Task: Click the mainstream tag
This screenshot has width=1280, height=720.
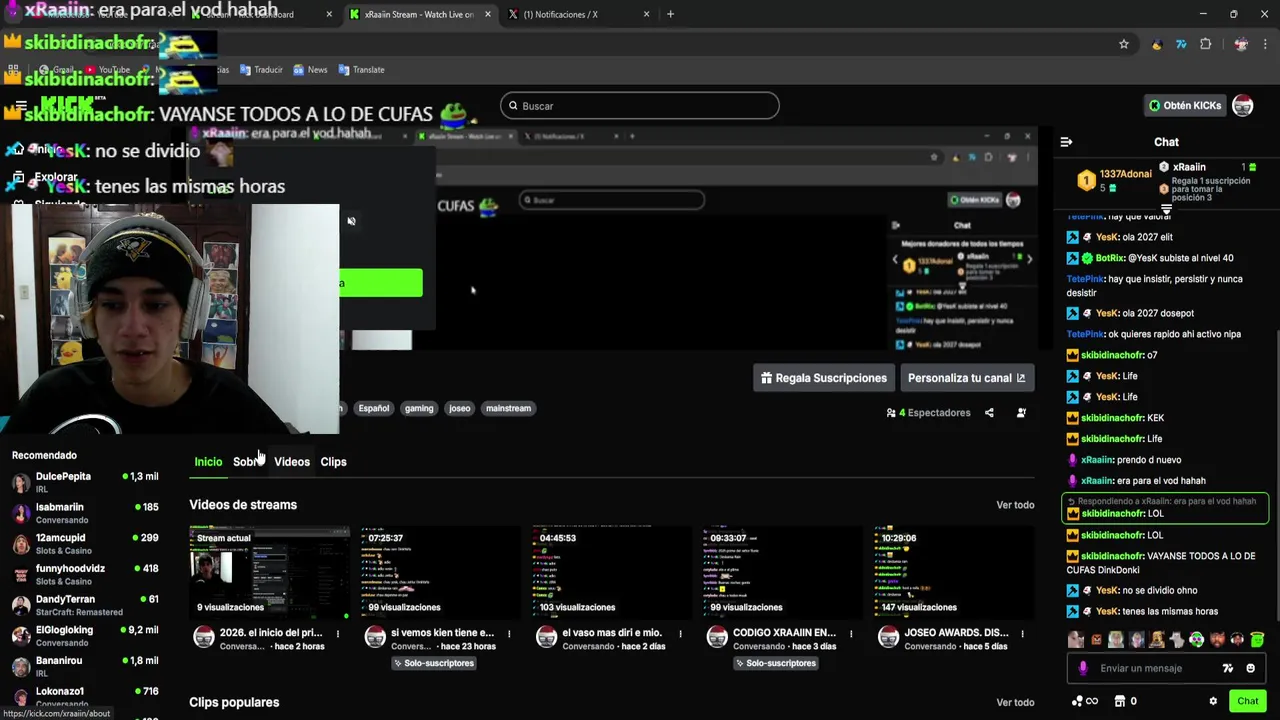Action: click(508, 408)
